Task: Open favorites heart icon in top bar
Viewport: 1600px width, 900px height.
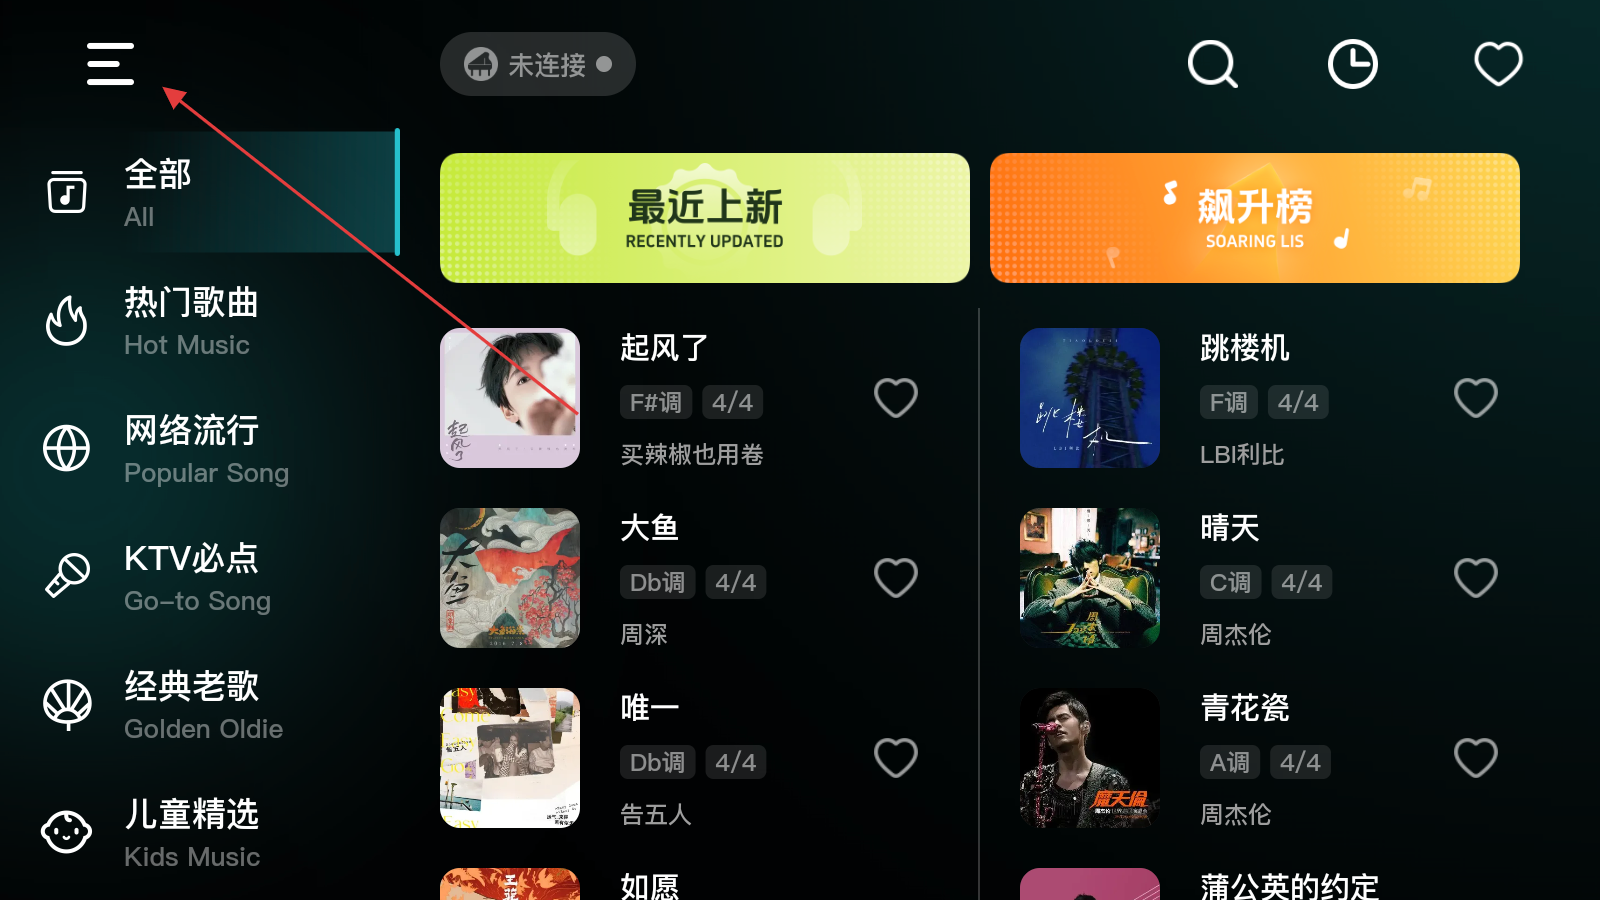Action: (x=1498, y=63)
